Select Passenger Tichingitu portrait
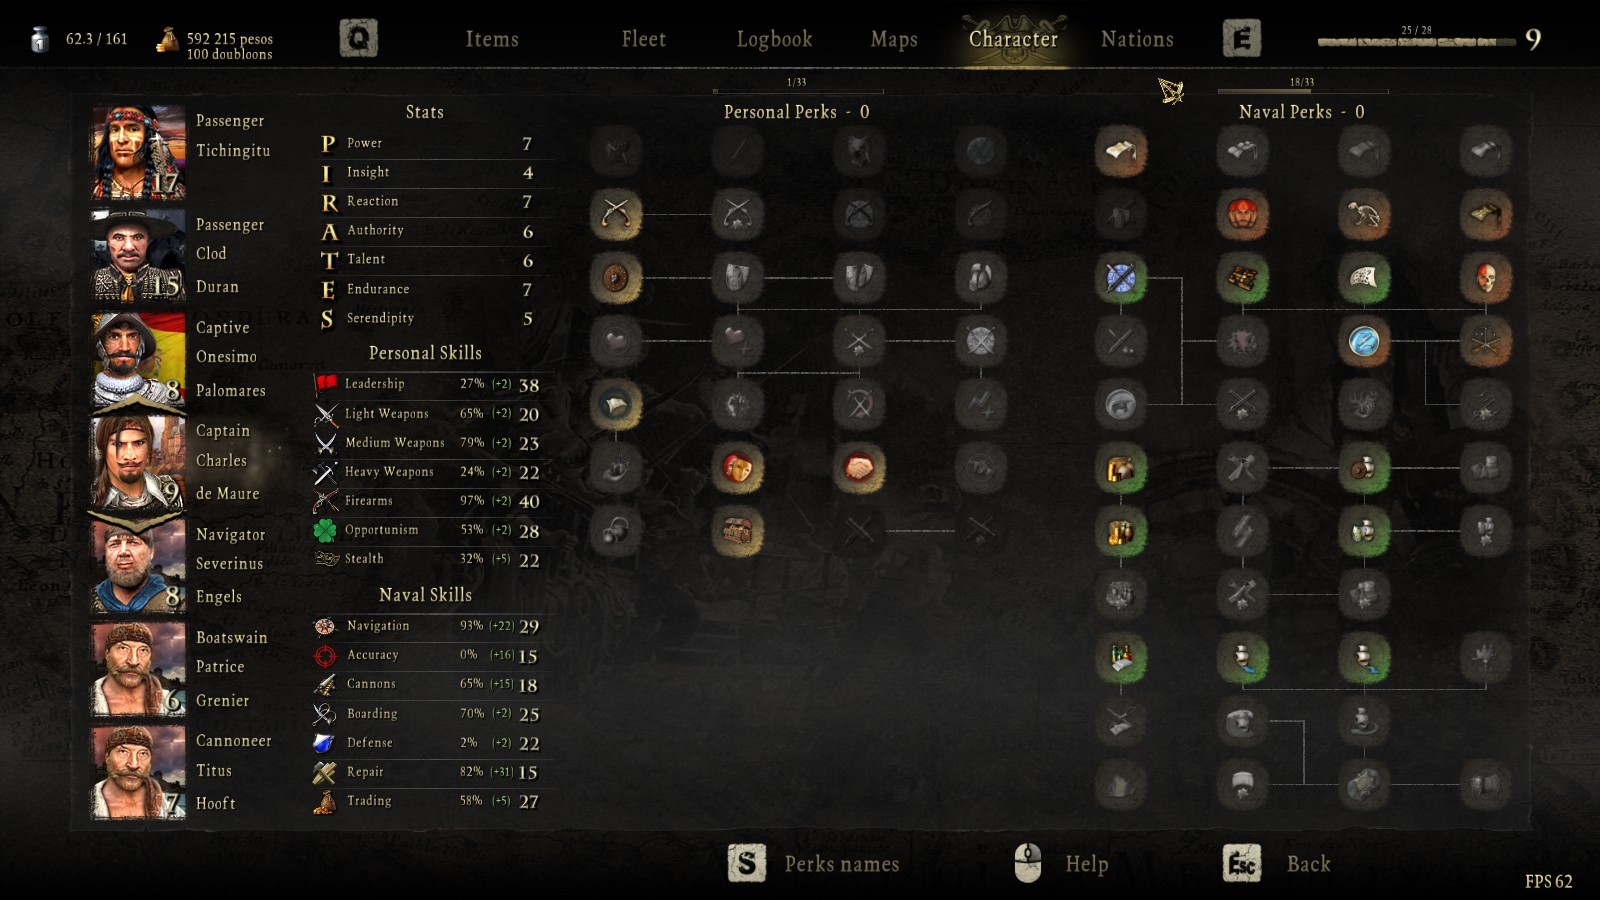 tap(138, 152)
